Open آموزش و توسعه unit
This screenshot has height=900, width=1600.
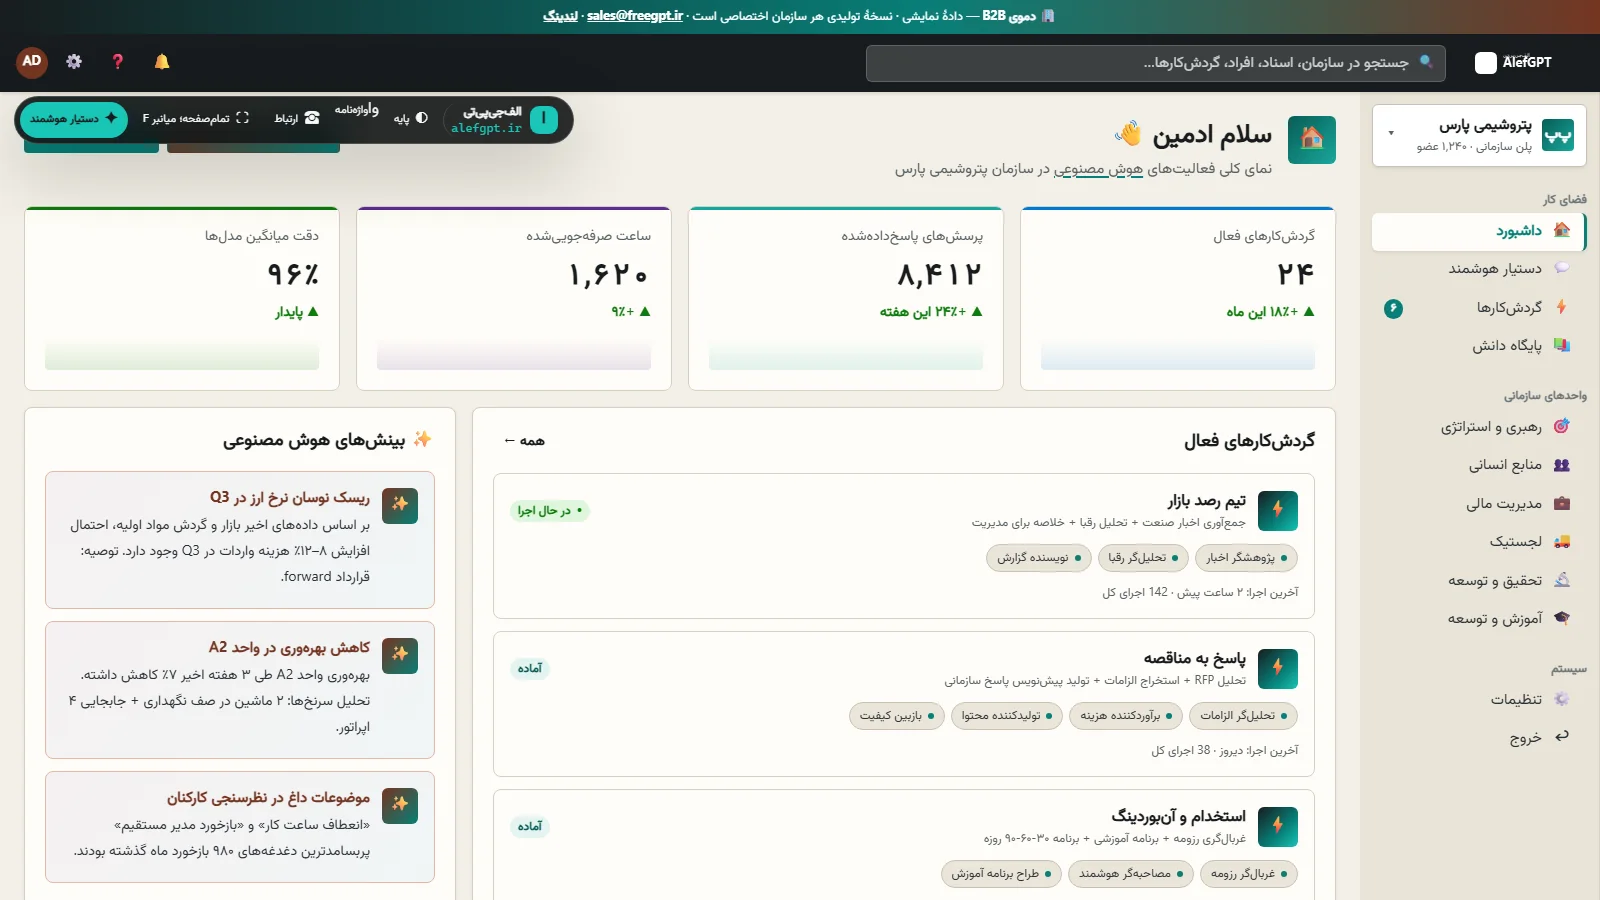(x=1478, y=619)
